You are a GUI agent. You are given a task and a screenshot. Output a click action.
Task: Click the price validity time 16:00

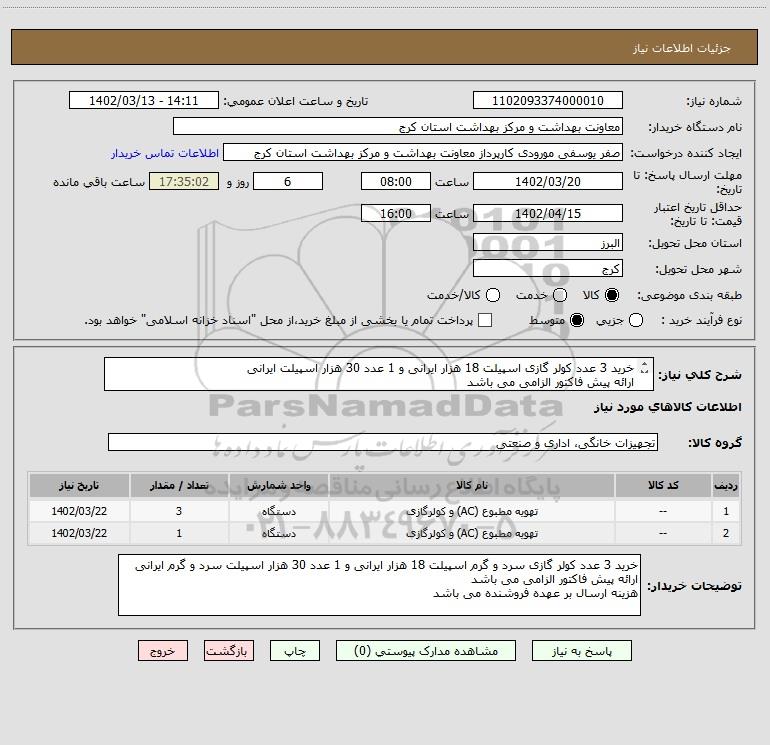(x=396, y=213)
